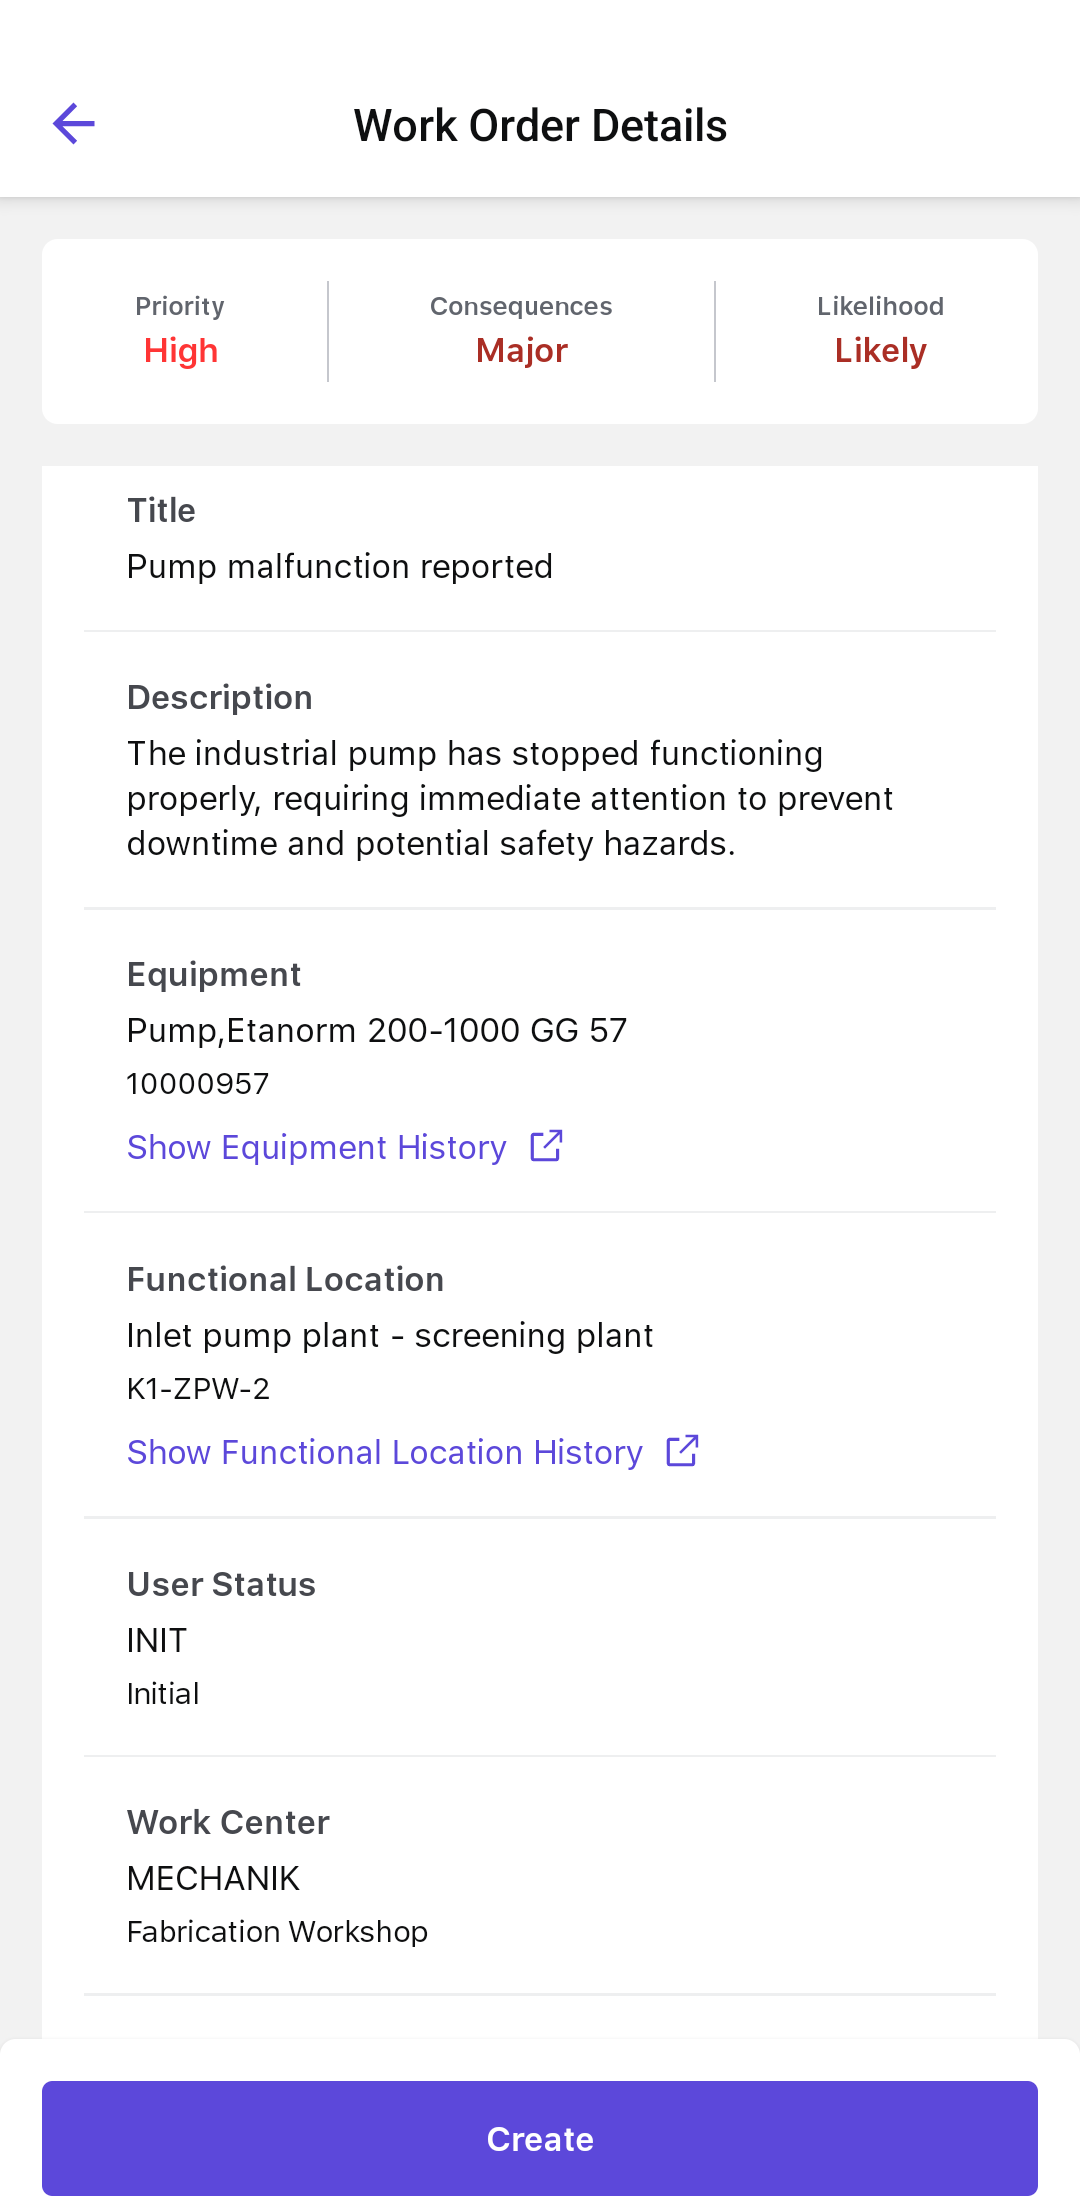Screen dimensions: 1080x2210
Task: Select the High priority value
Action: tap(181, 351)
